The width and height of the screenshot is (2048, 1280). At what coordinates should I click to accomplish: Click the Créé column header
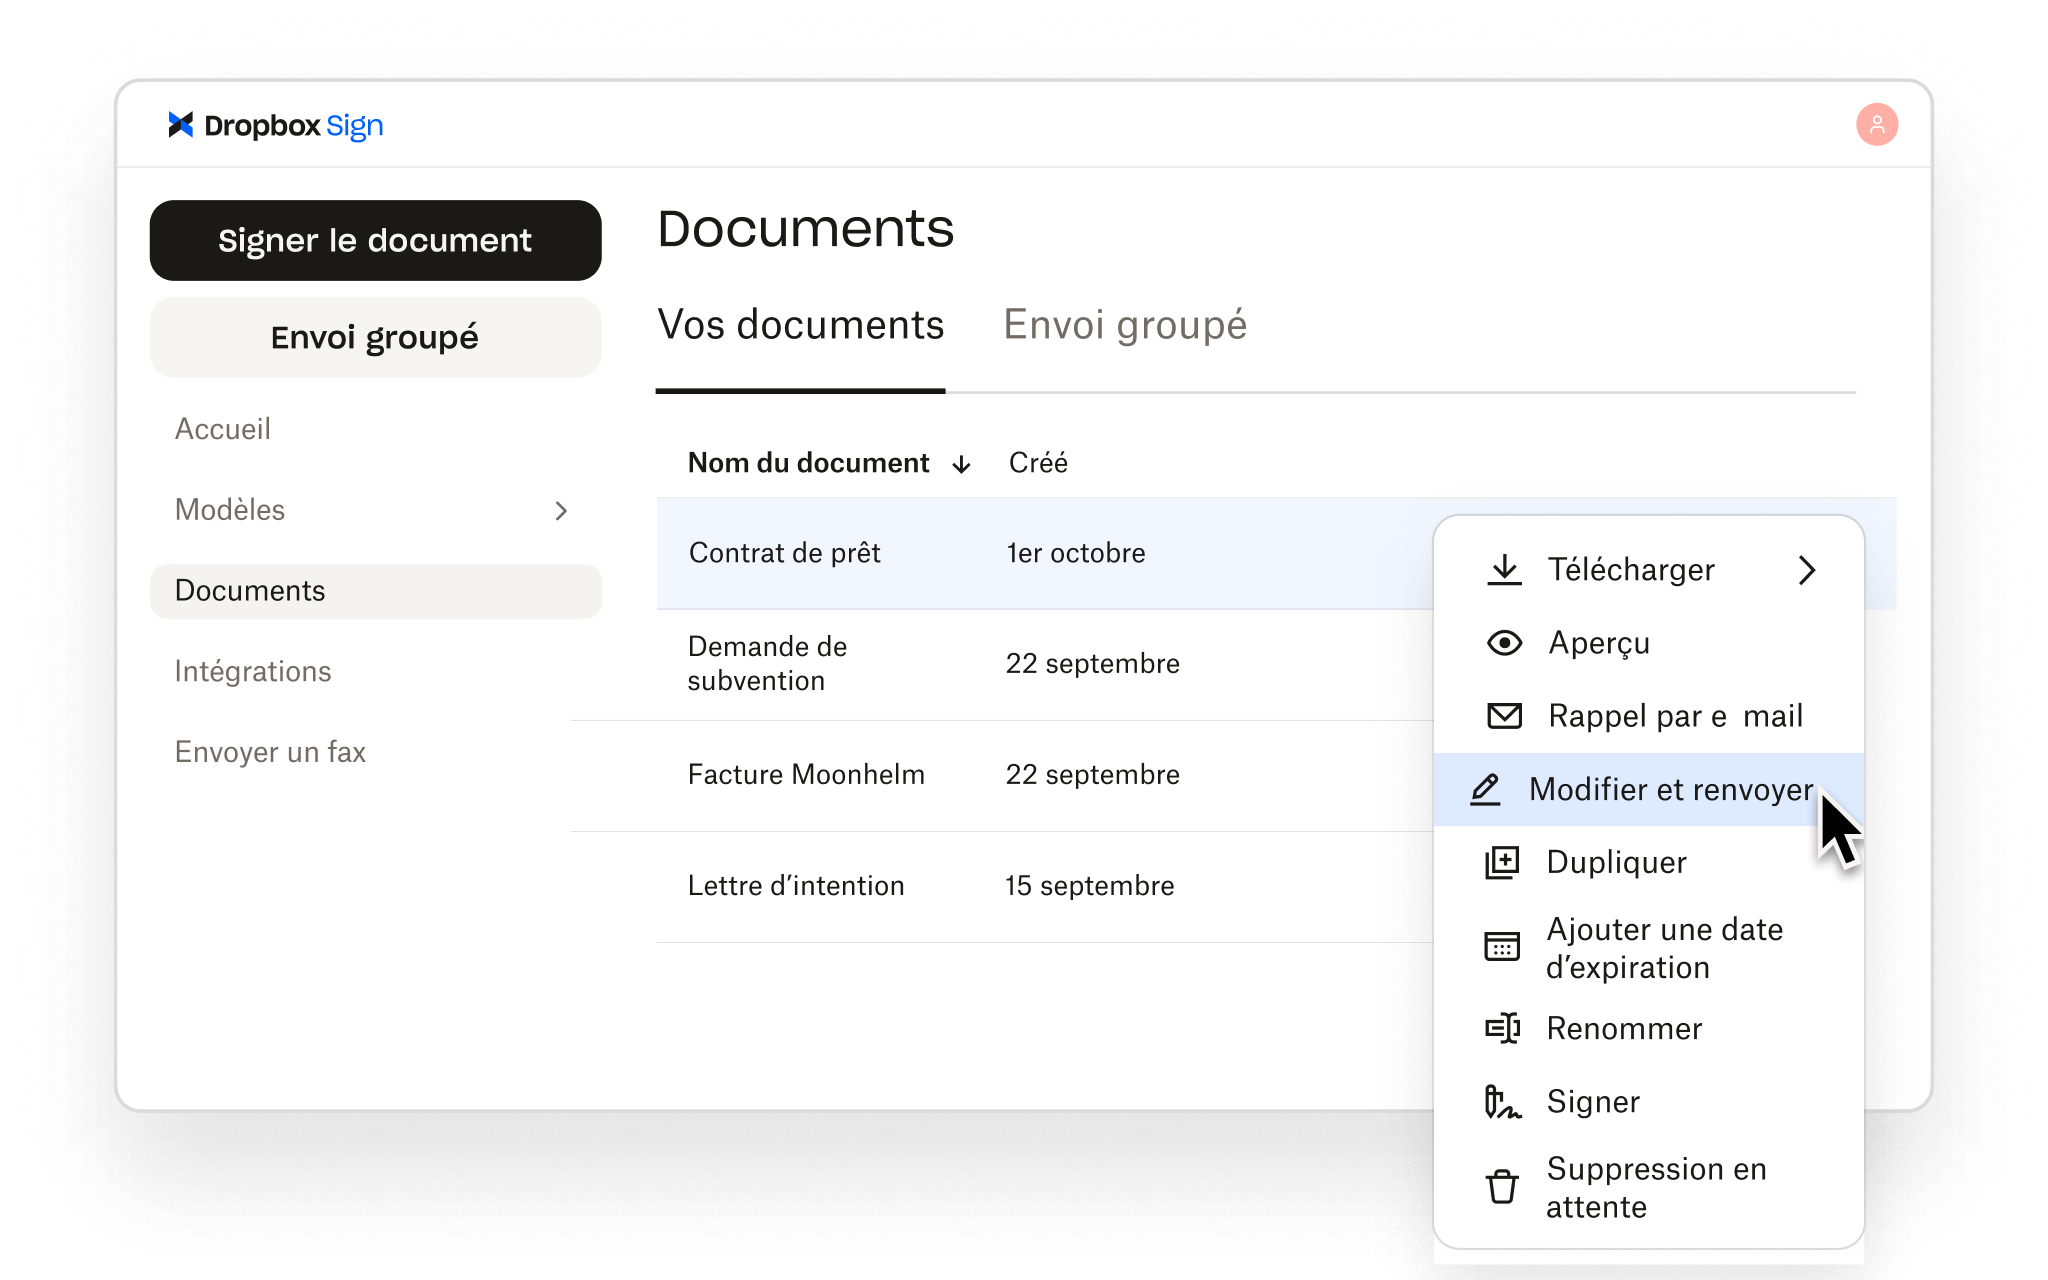[1038, 463]
